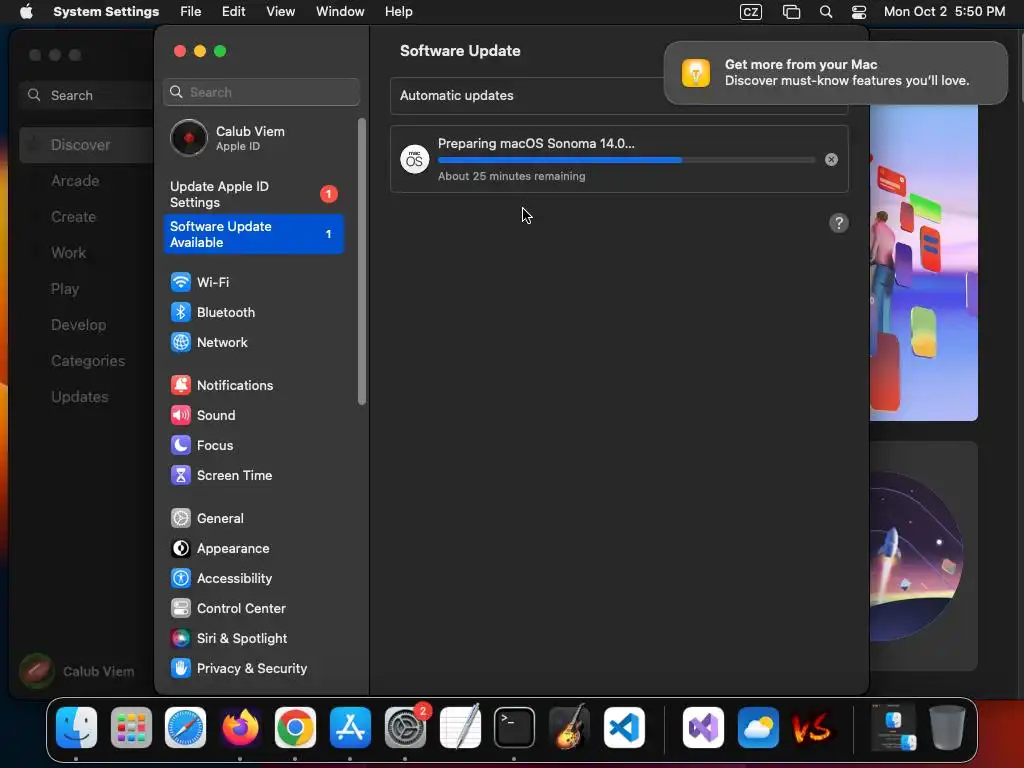Open Control Center settings

click(253, 609)
